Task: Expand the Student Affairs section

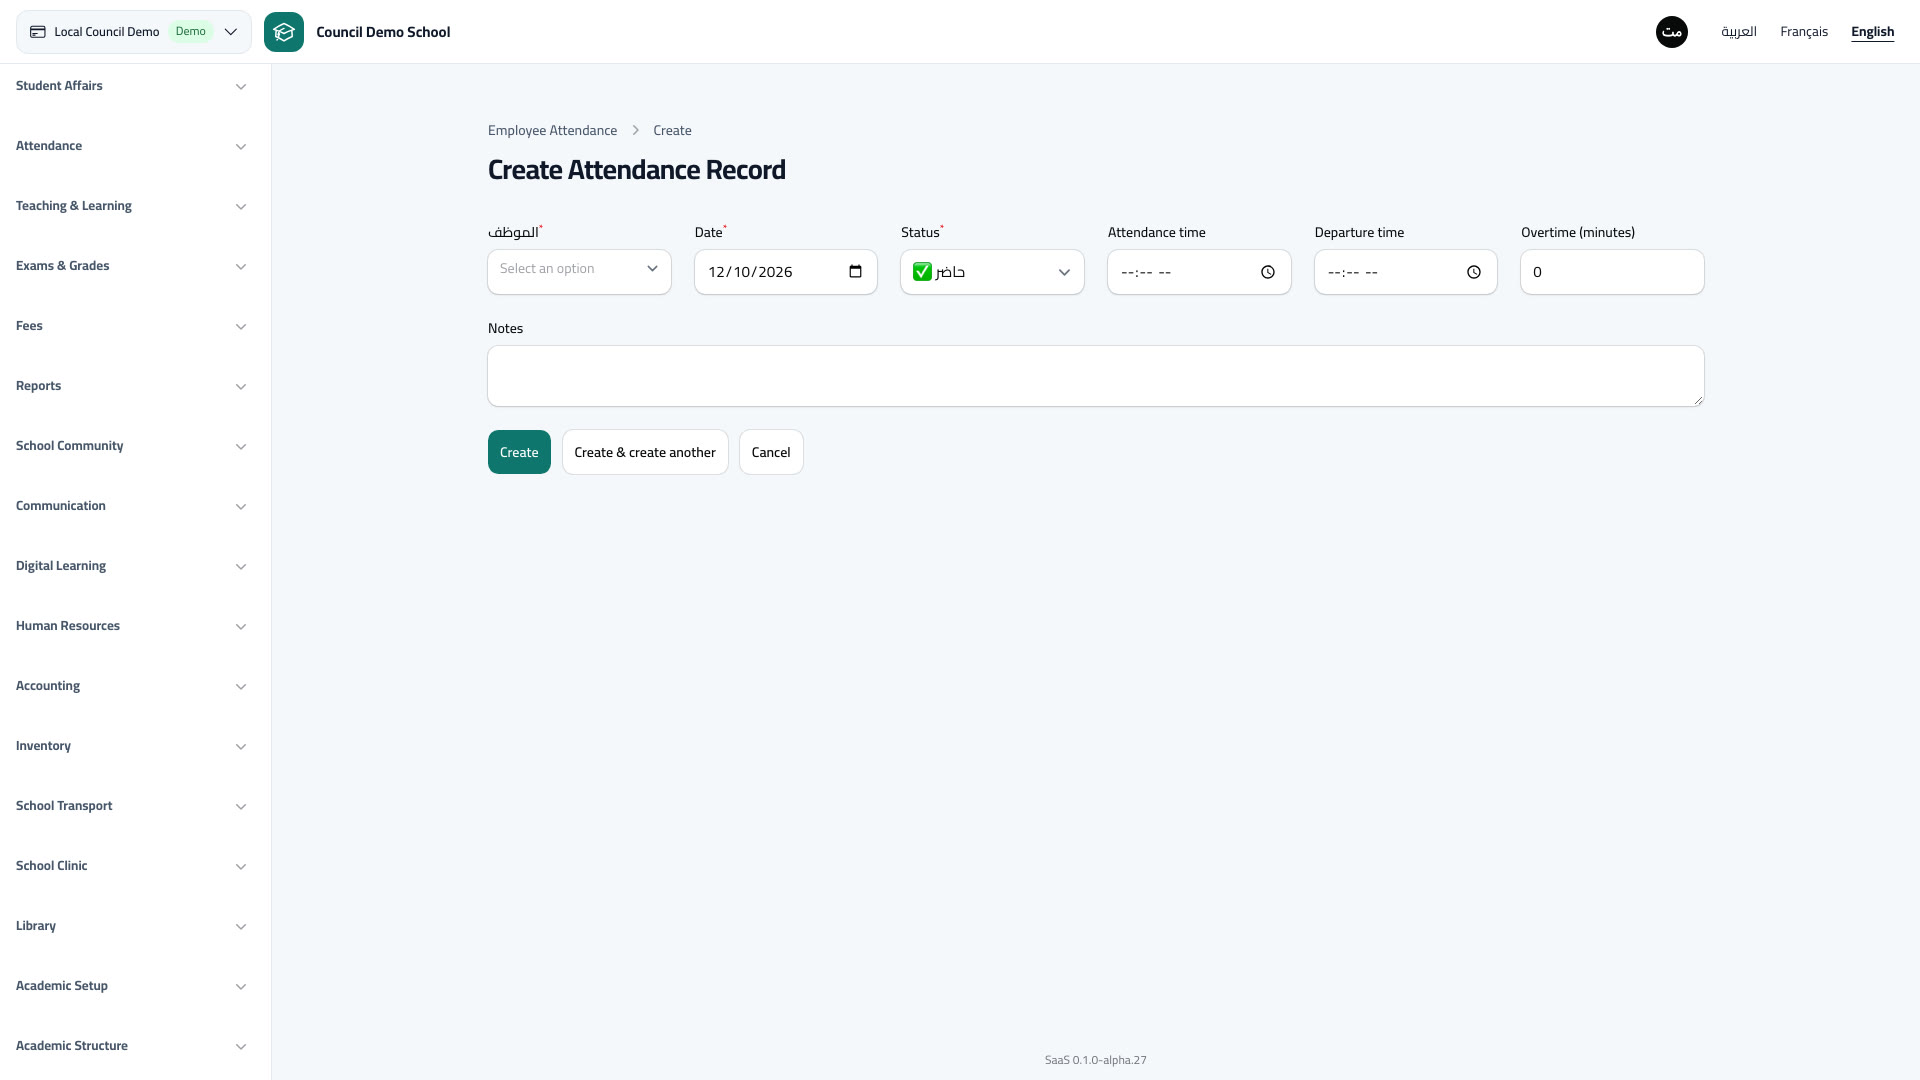Action: pyautogui.click(x=131, y=86)
